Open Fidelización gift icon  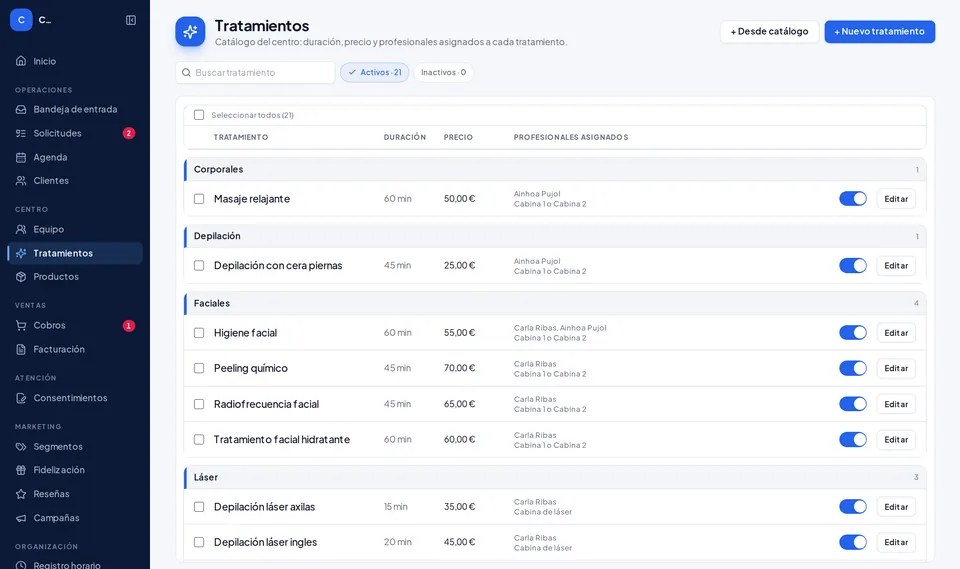pos(21,470)
